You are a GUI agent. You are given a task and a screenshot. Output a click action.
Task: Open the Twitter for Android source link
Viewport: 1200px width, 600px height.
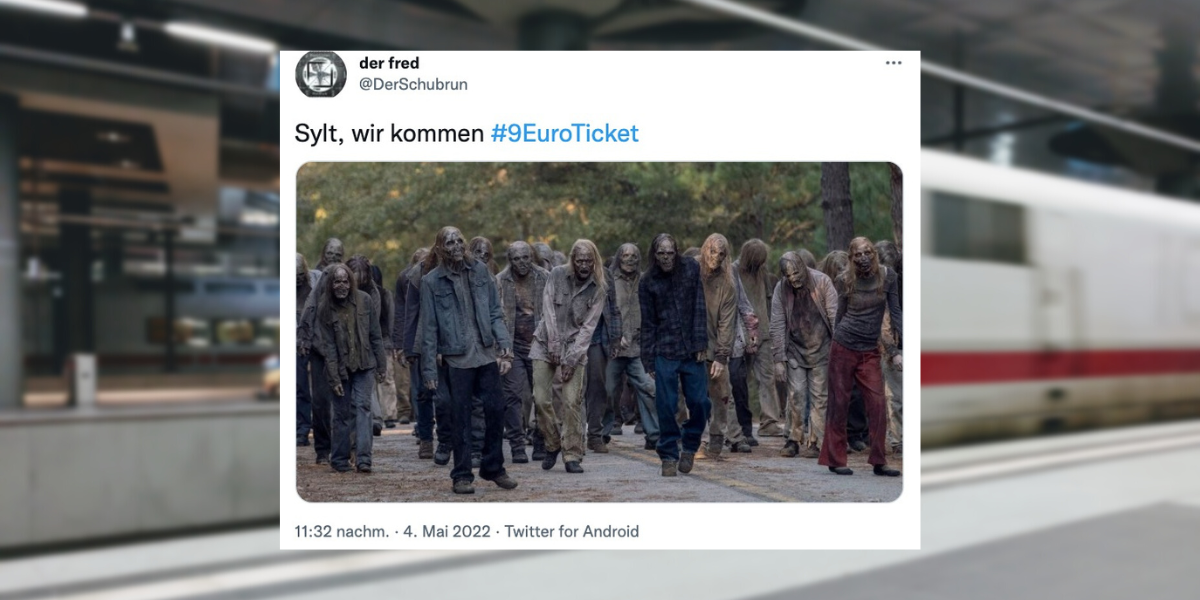pyautogui.click(x=571, y=531)
